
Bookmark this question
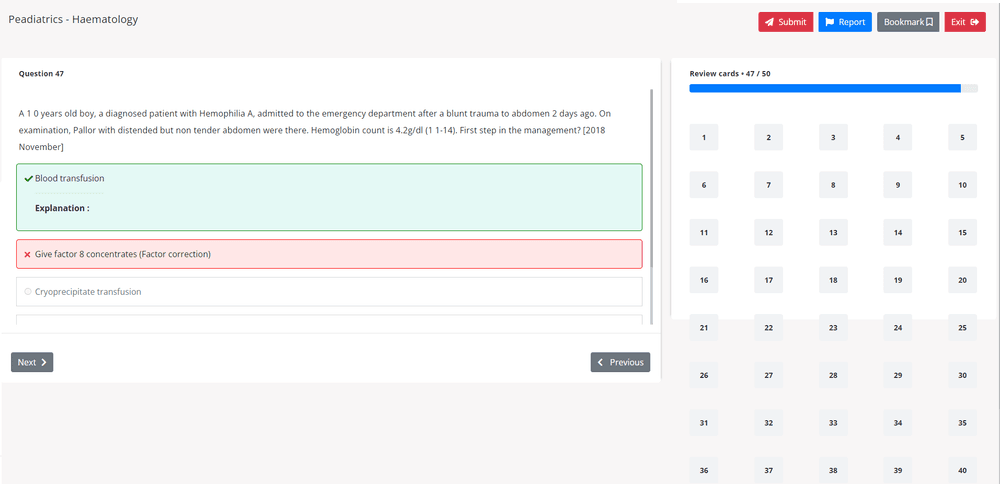pos(908,22)
